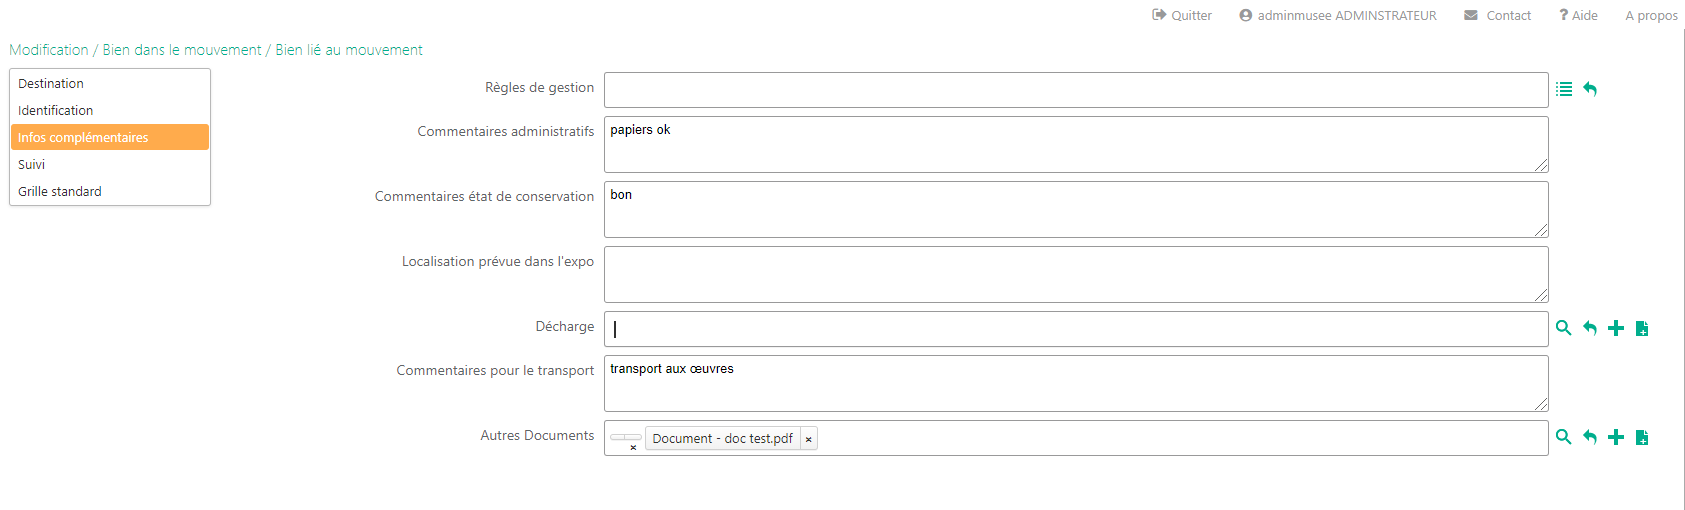1685x510 pixels.
Task: Open the Destination section
Action: point(51,84)
